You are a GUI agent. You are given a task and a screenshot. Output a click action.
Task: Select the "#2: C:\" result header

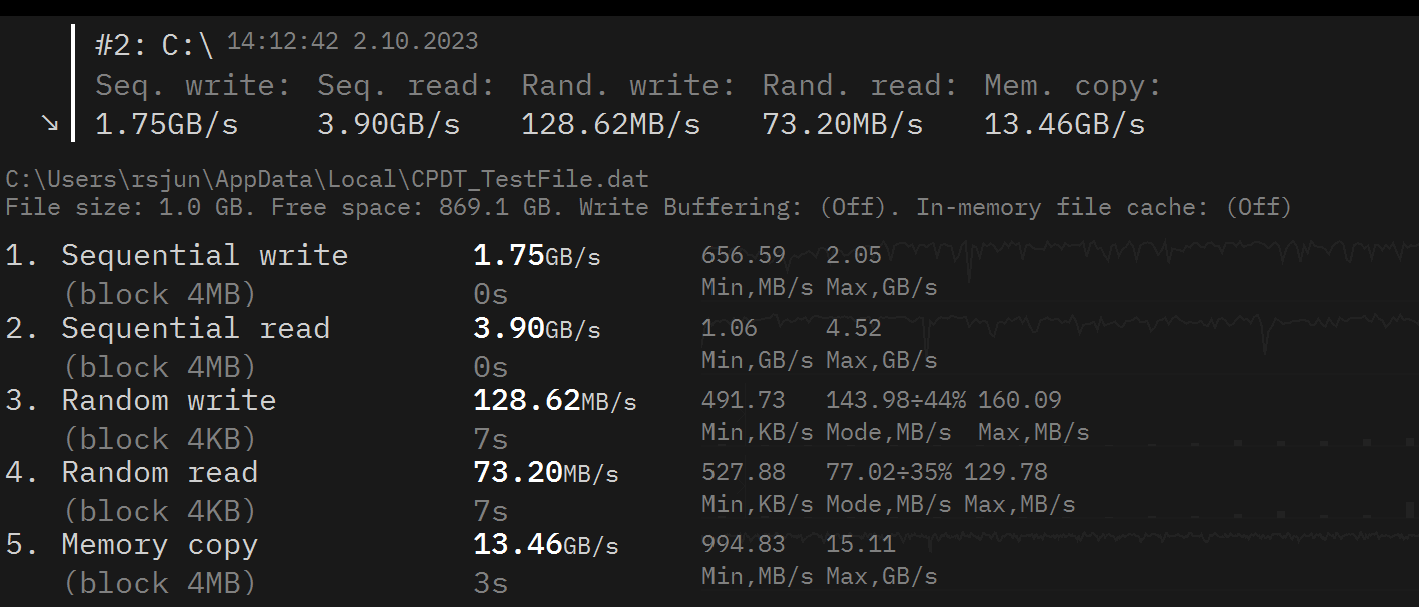coord(154,45)
